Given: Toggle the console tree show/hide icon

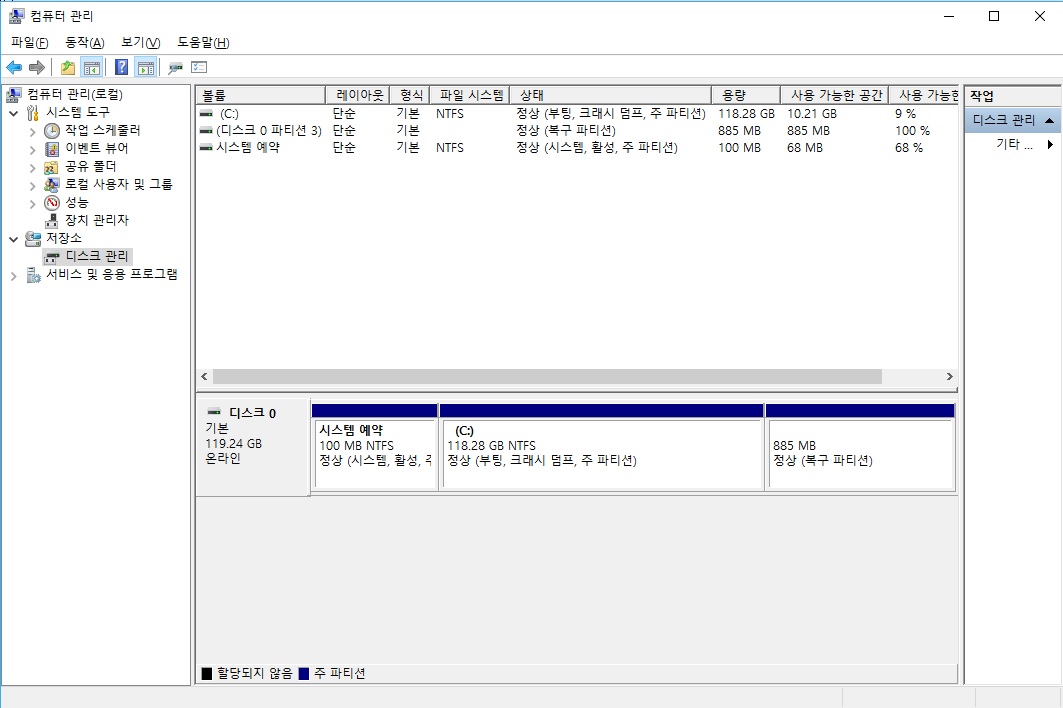Looking at the screenshot, I should [92, 67].
